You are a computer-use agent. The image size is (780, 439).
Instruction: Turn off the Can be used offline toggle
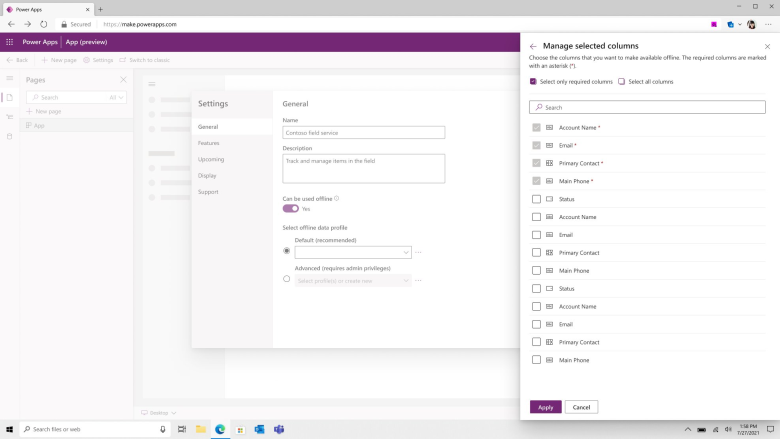(x=291, y=209)
